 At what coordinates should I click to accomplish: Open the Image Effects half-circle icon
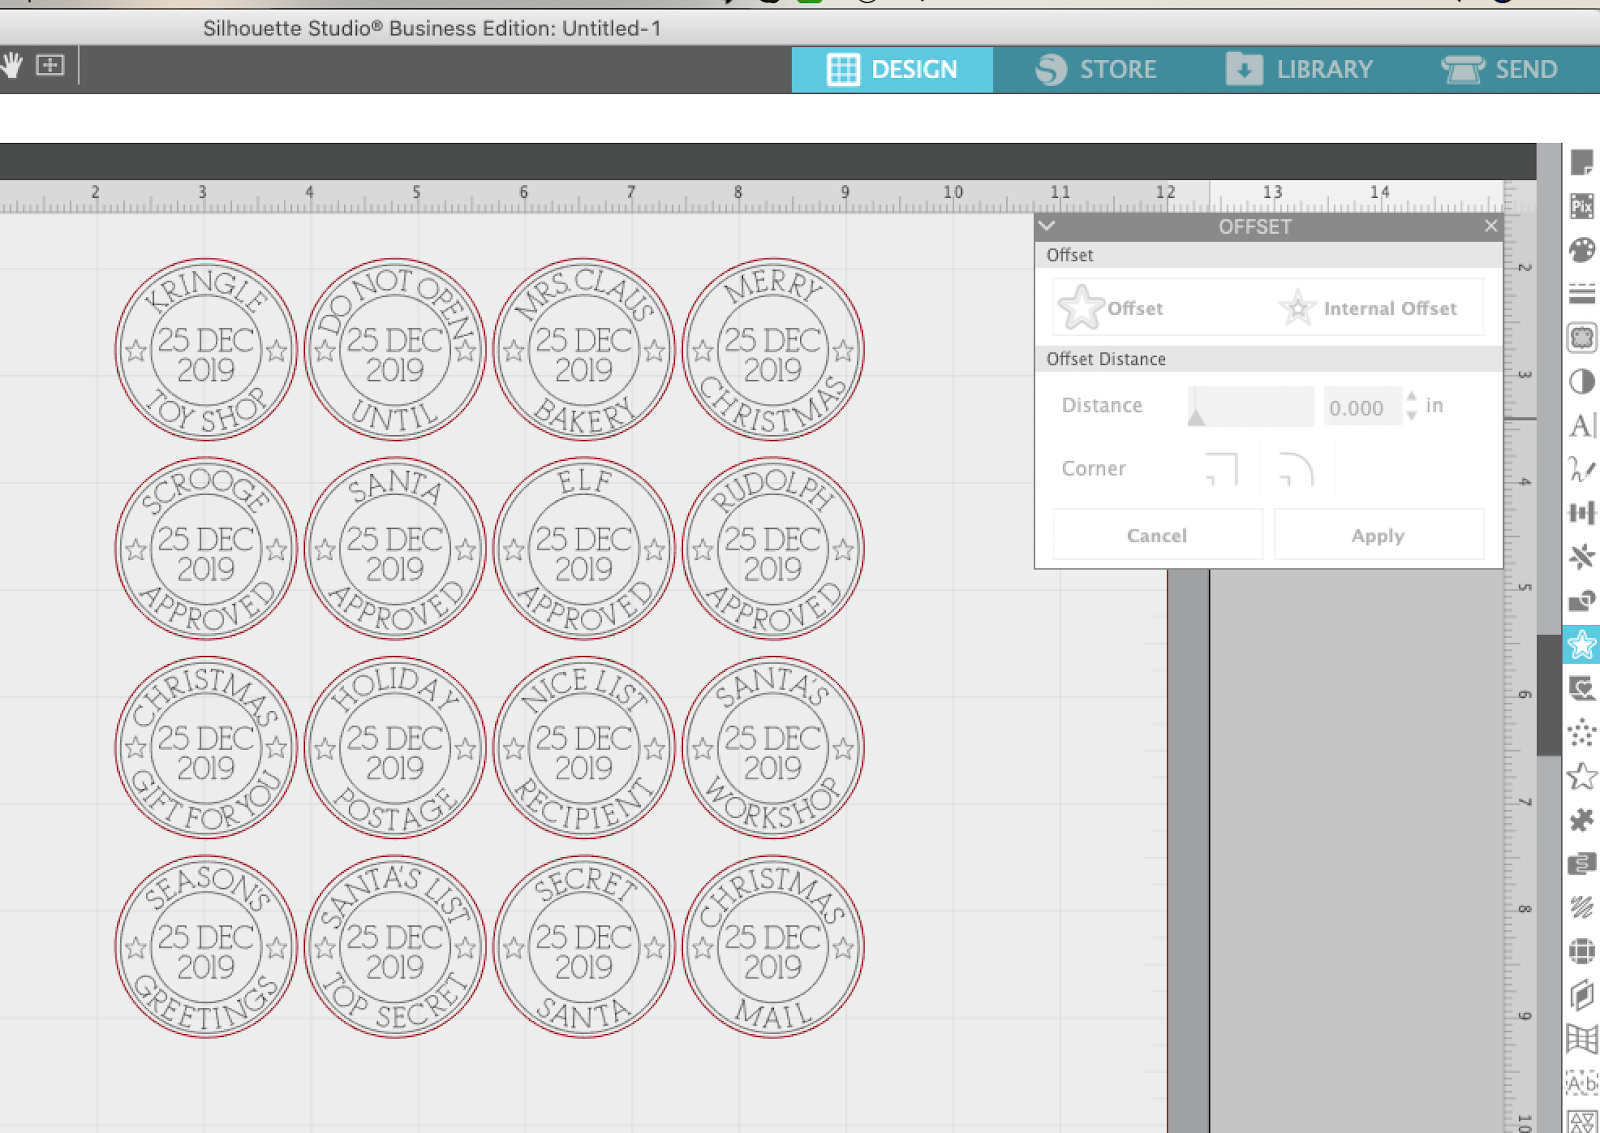[x=1582, y=382]
